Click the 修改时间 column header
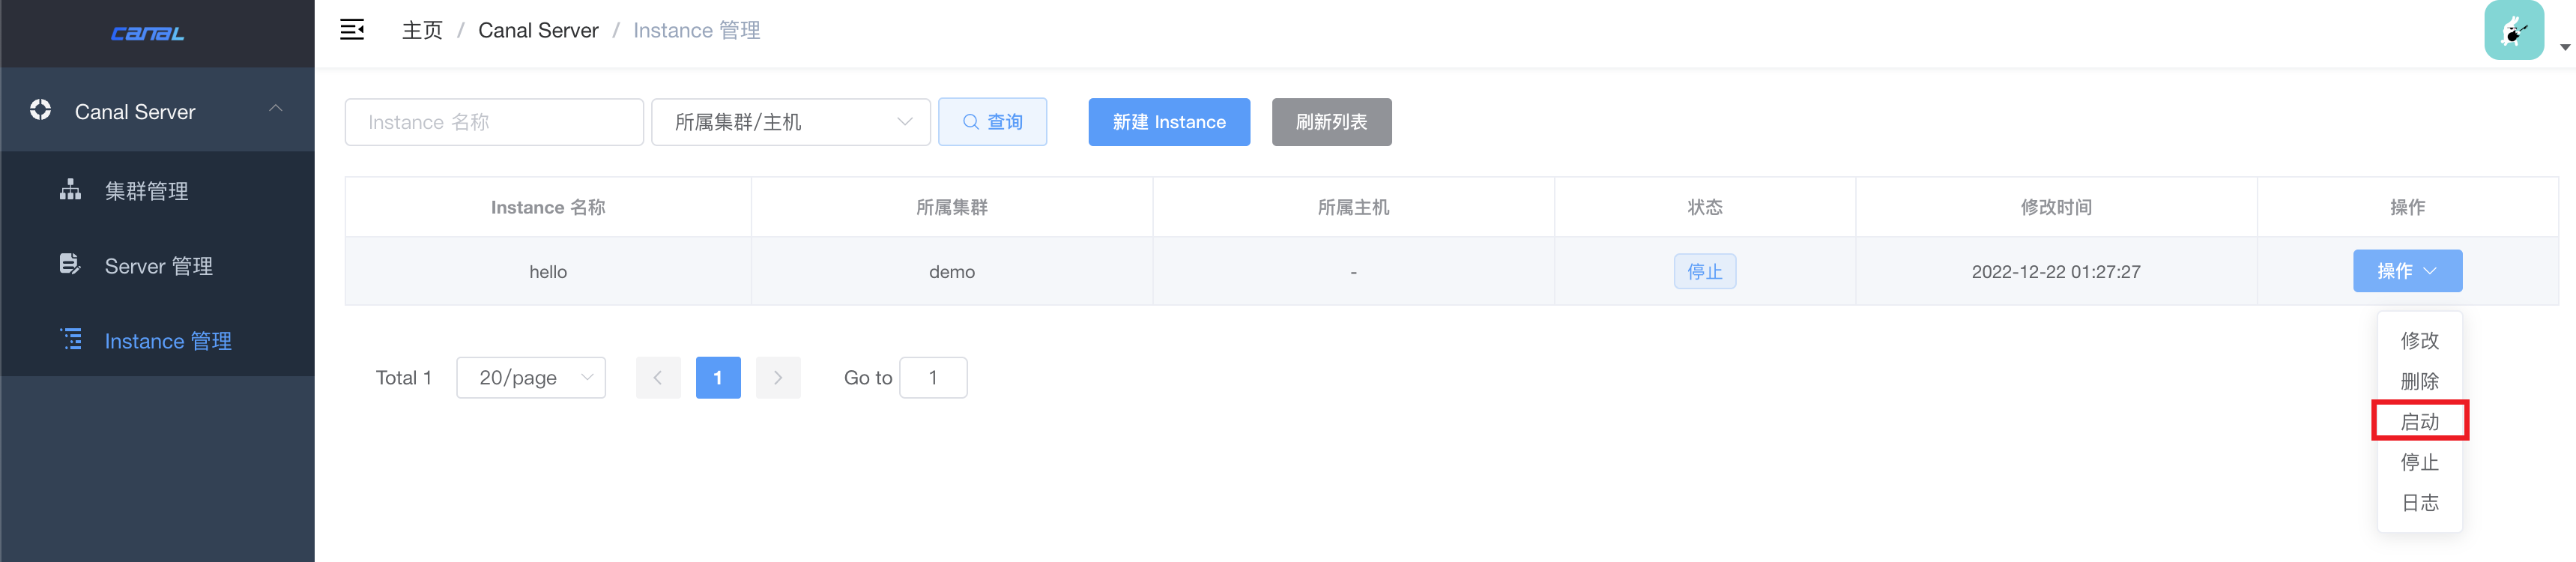2576x562 pixels. (x=2056, y=207)
